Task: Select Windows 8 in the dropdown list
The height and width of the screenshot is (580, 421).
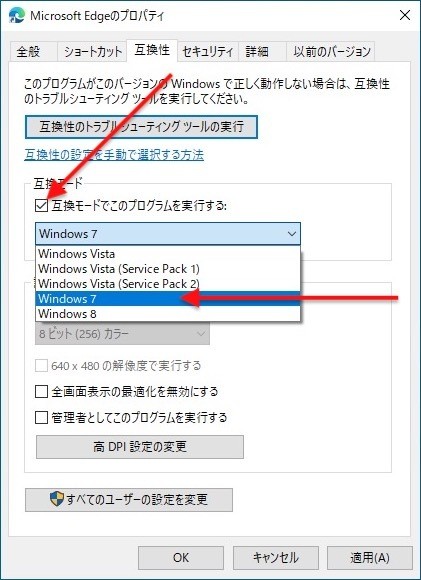Action: (x=168, y=314)
